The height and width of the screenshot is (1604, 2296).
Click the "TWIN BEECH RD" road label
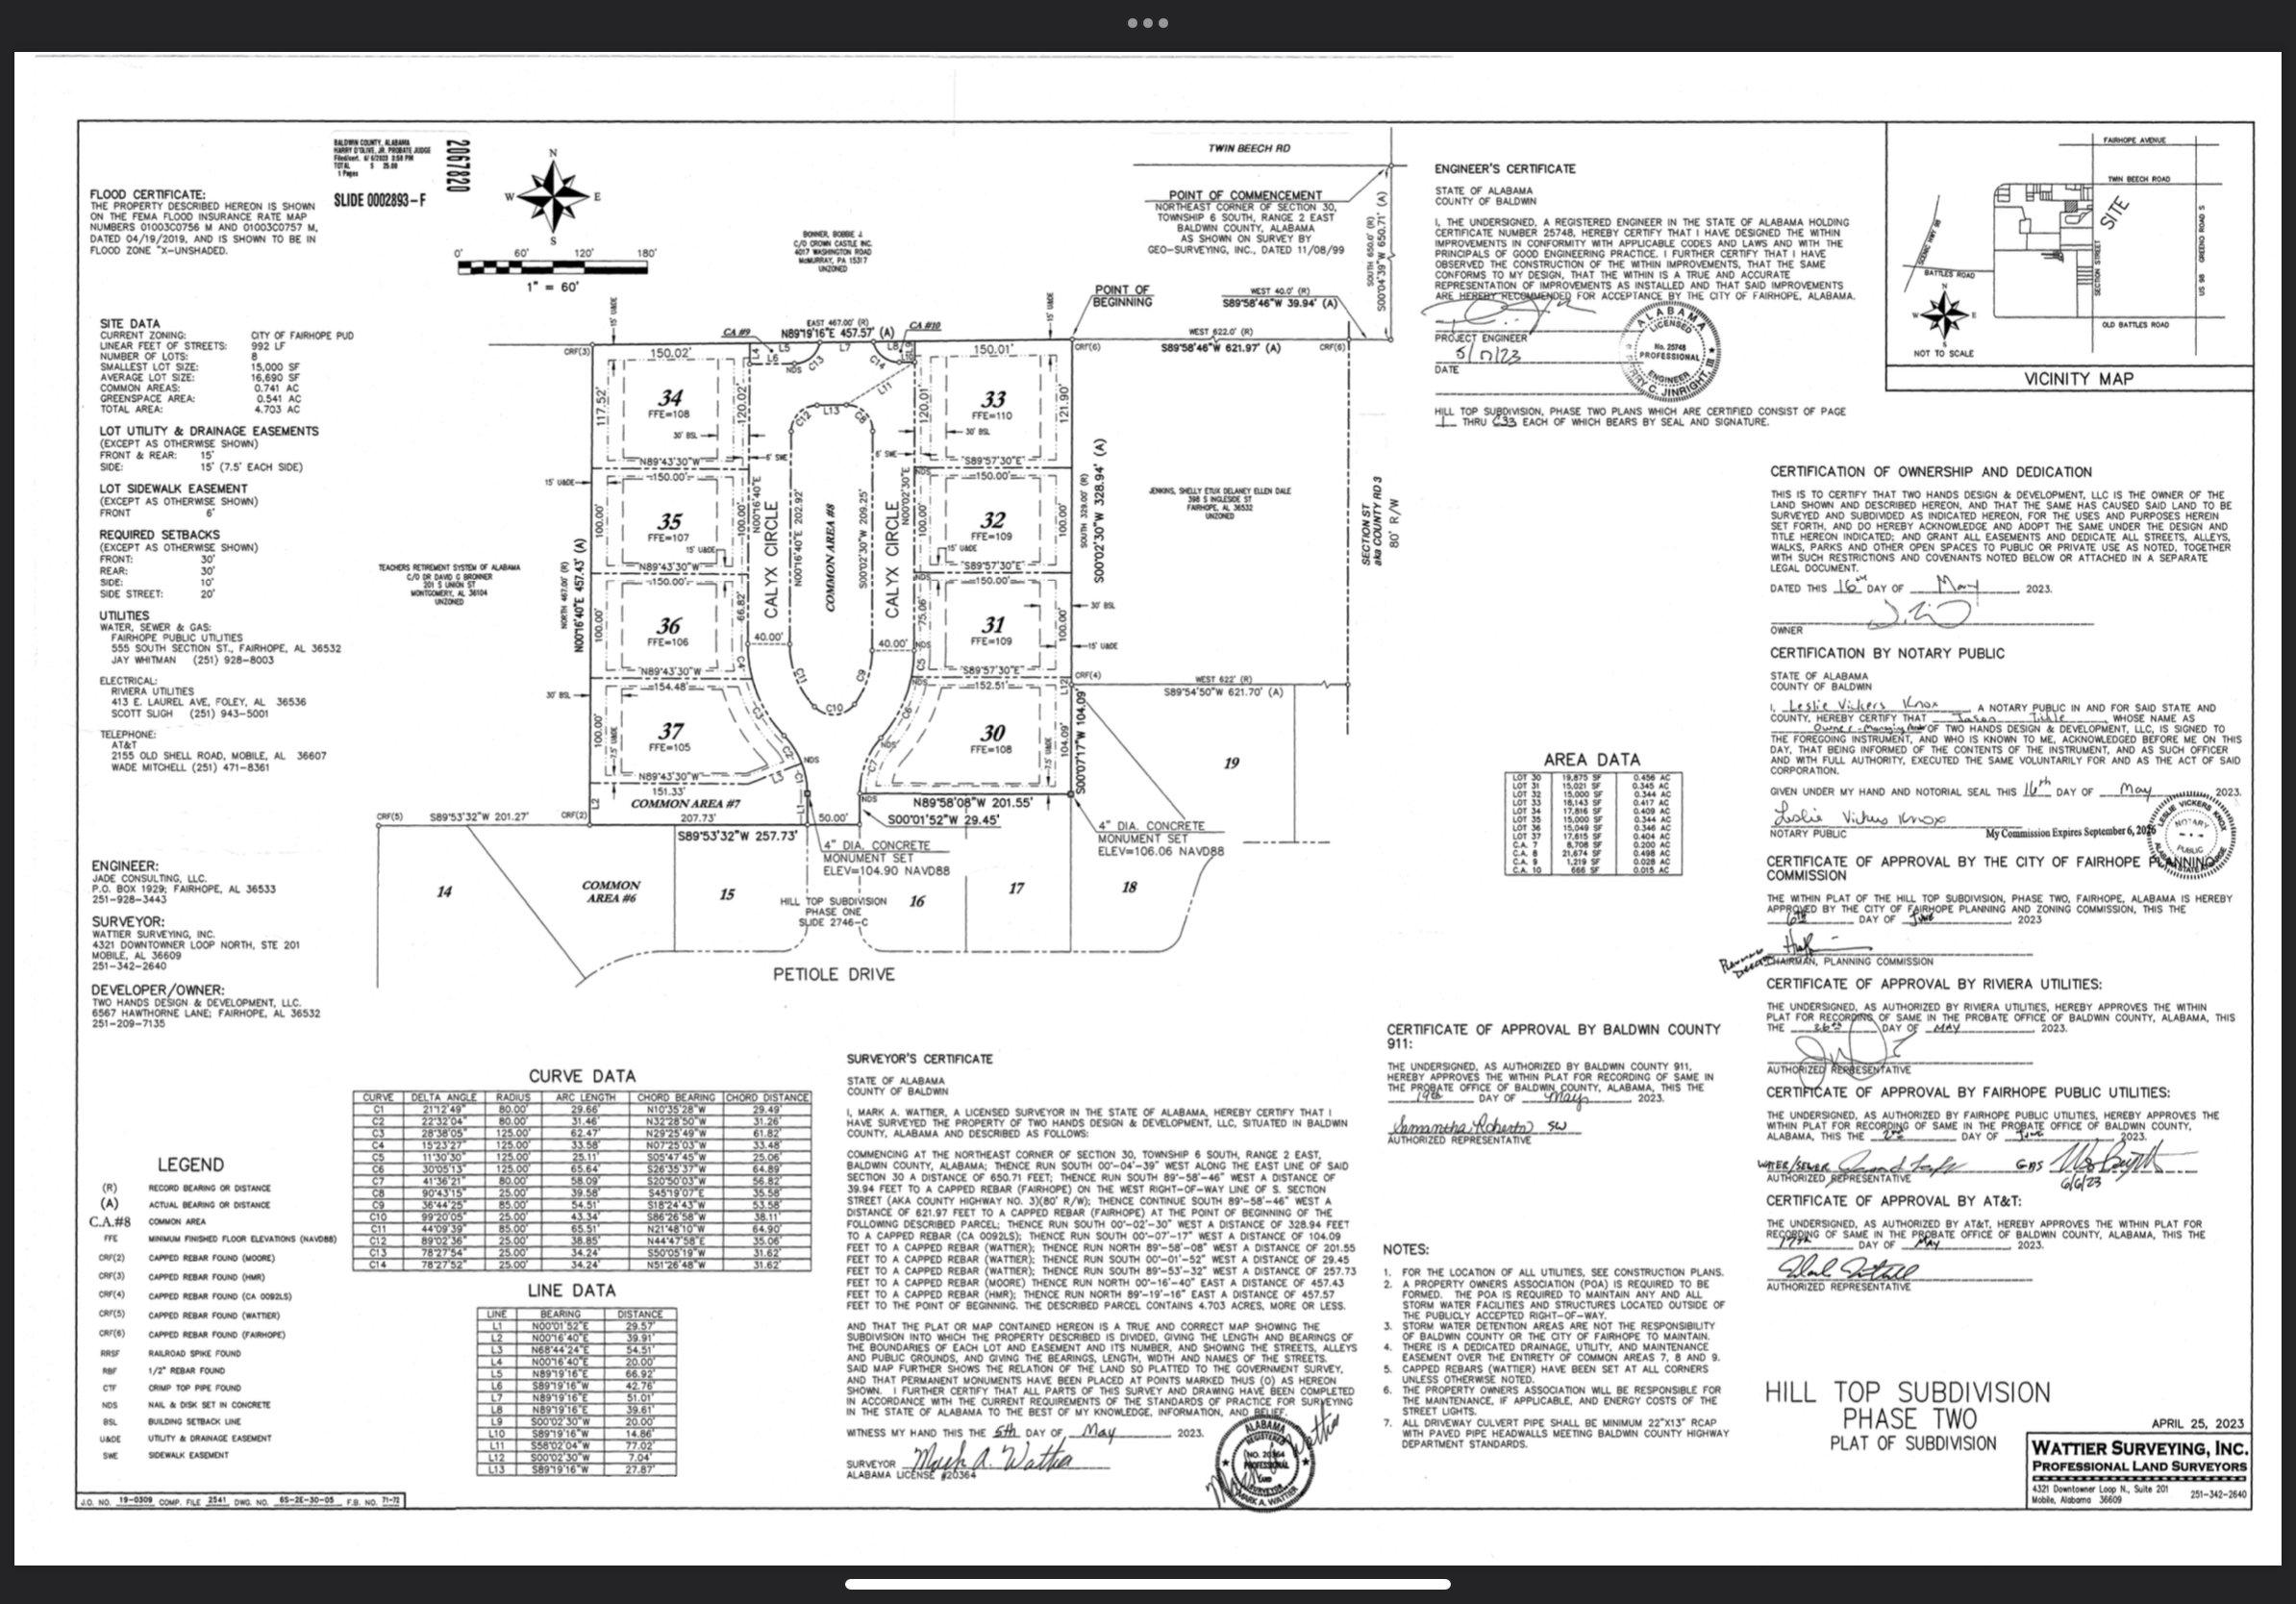pyautogui.click(x=1249, y=149)
